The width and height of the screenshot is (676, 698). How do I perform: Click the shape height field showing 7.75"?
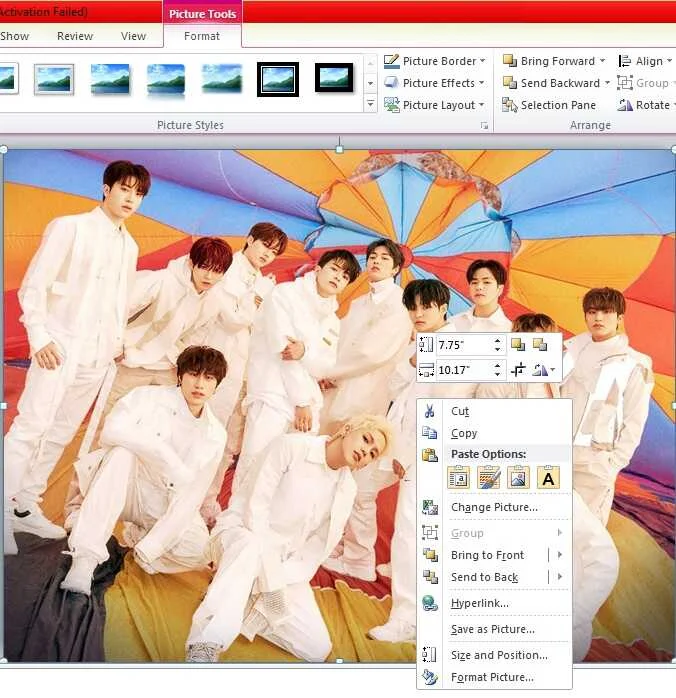[x=463, y=345]
